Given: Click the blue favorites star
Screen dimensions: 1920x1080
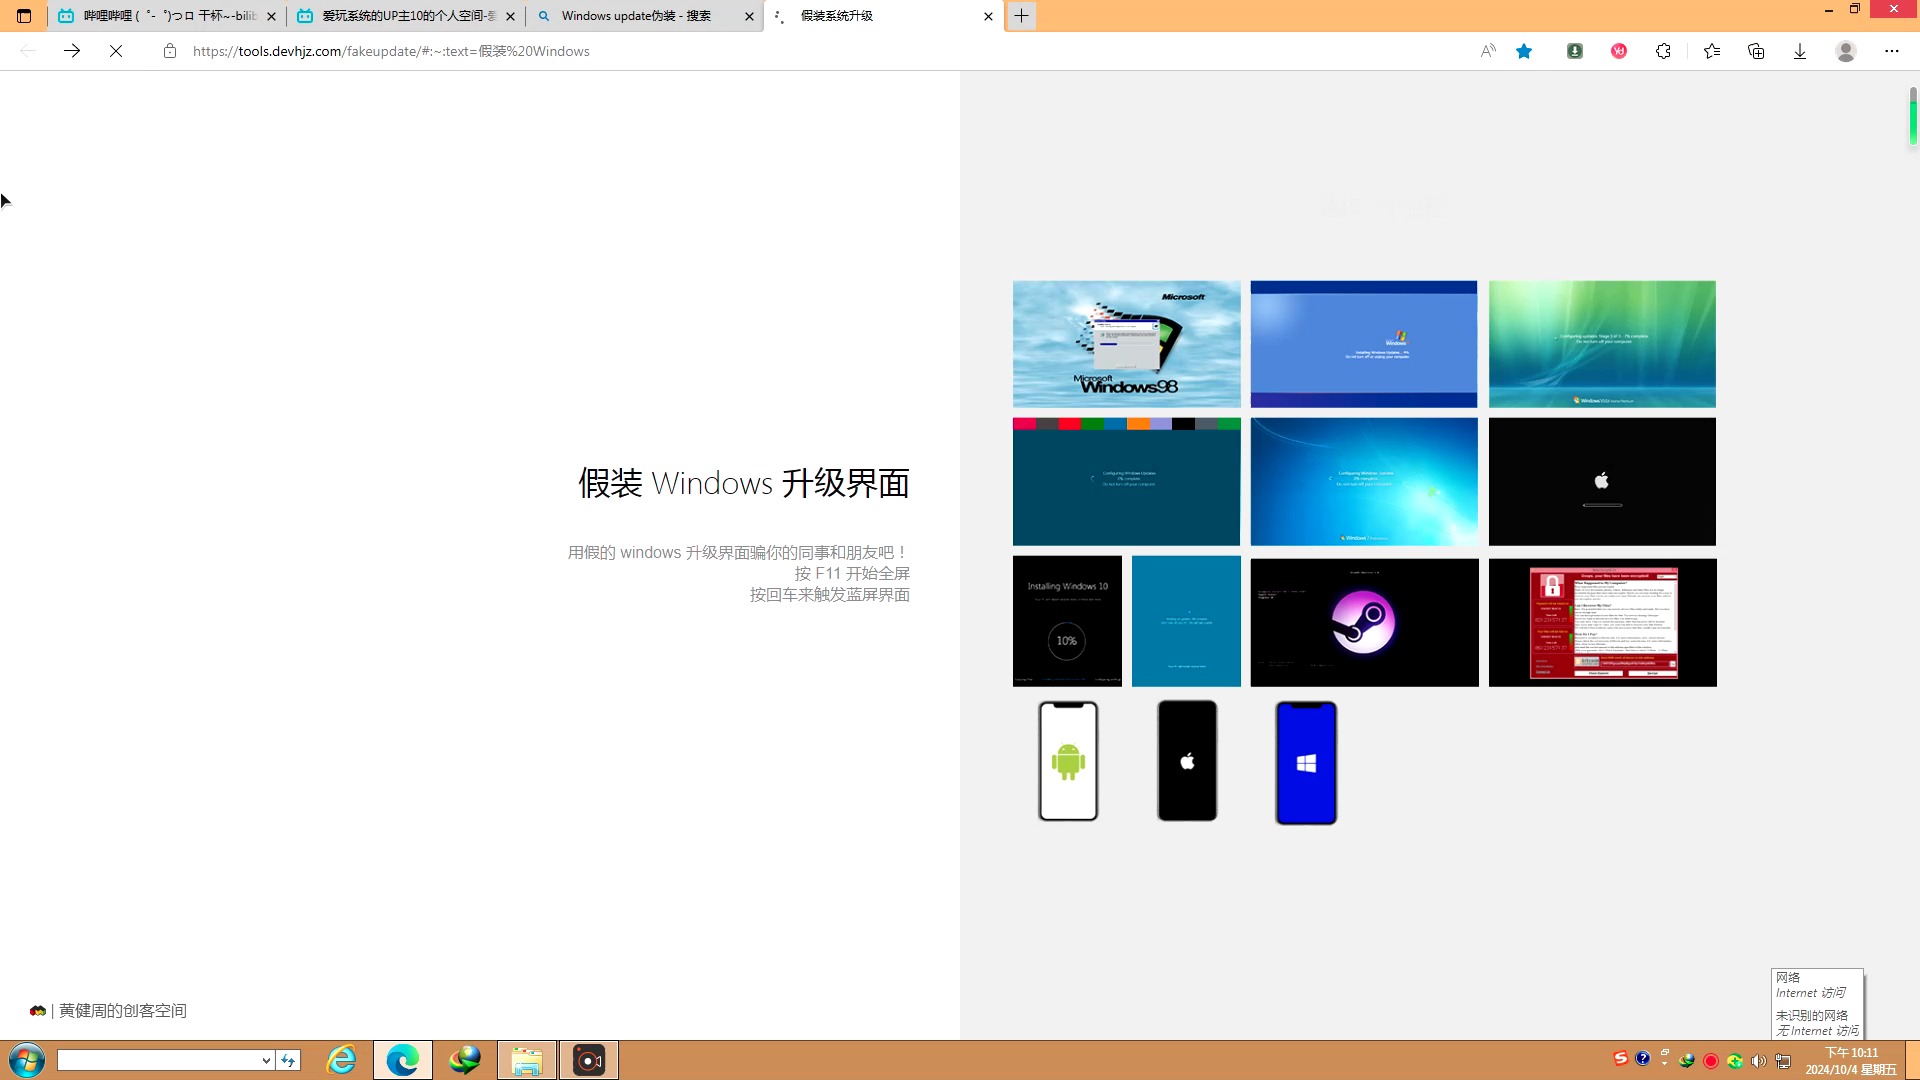Looking at the screenshot, I should click(x=1524, y=51).
